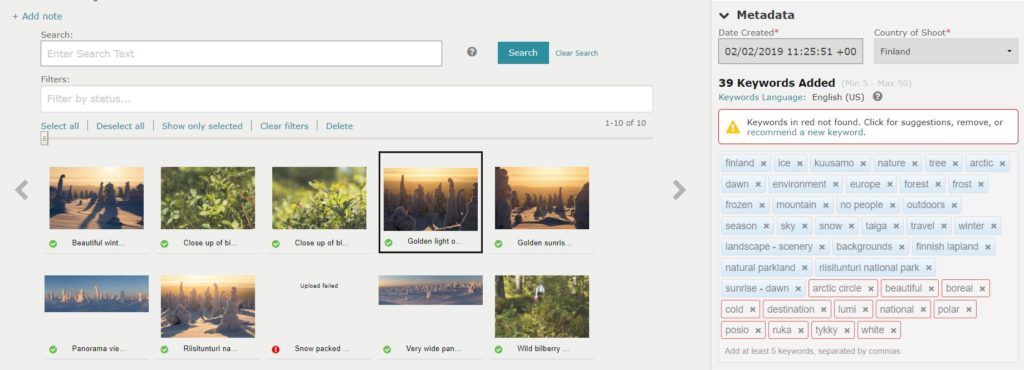Click Clear filters link

pos(284,126)
